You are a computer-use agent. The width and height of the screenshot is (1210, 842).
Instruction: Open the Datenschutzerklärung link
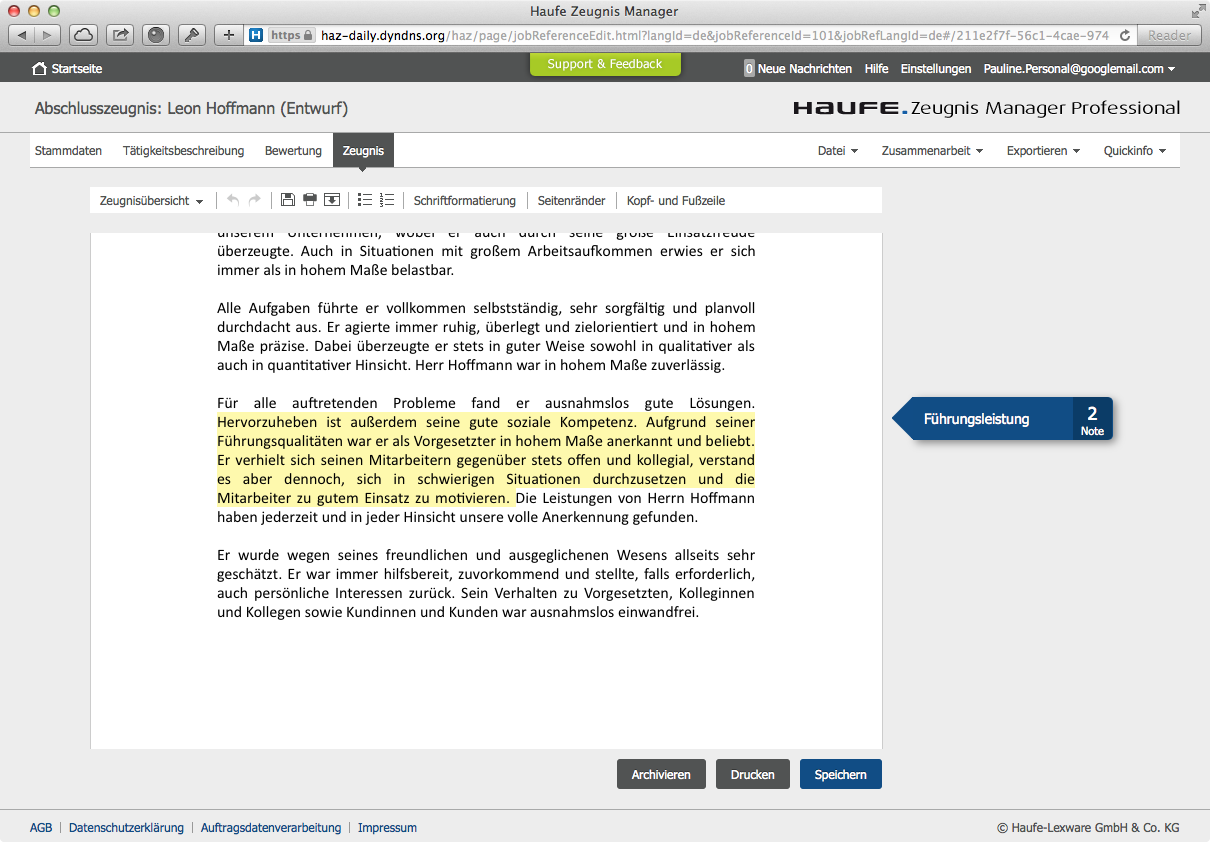tap(126, 828)
